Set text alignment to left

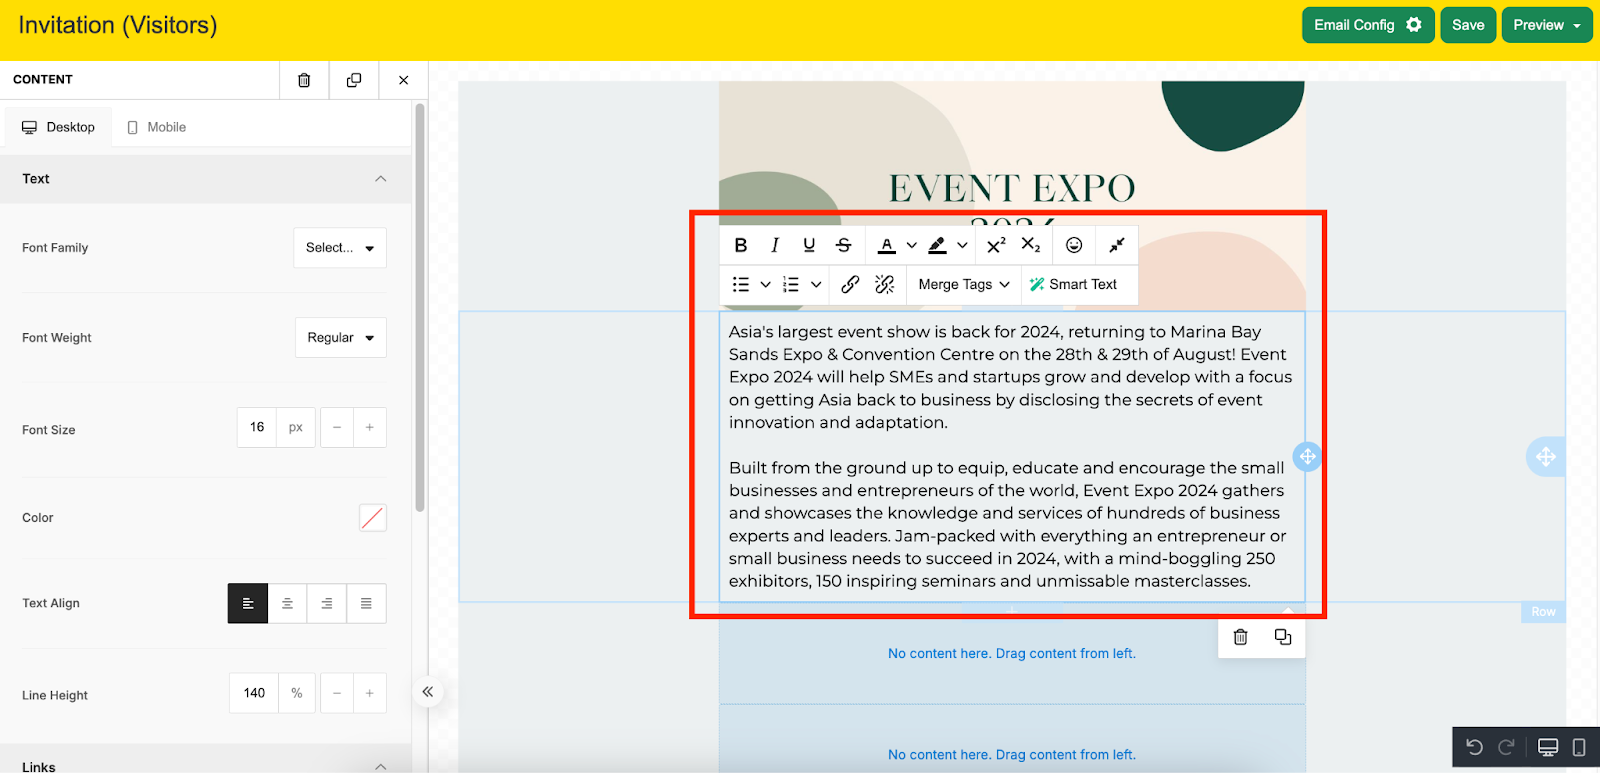[x=248, y=603]
